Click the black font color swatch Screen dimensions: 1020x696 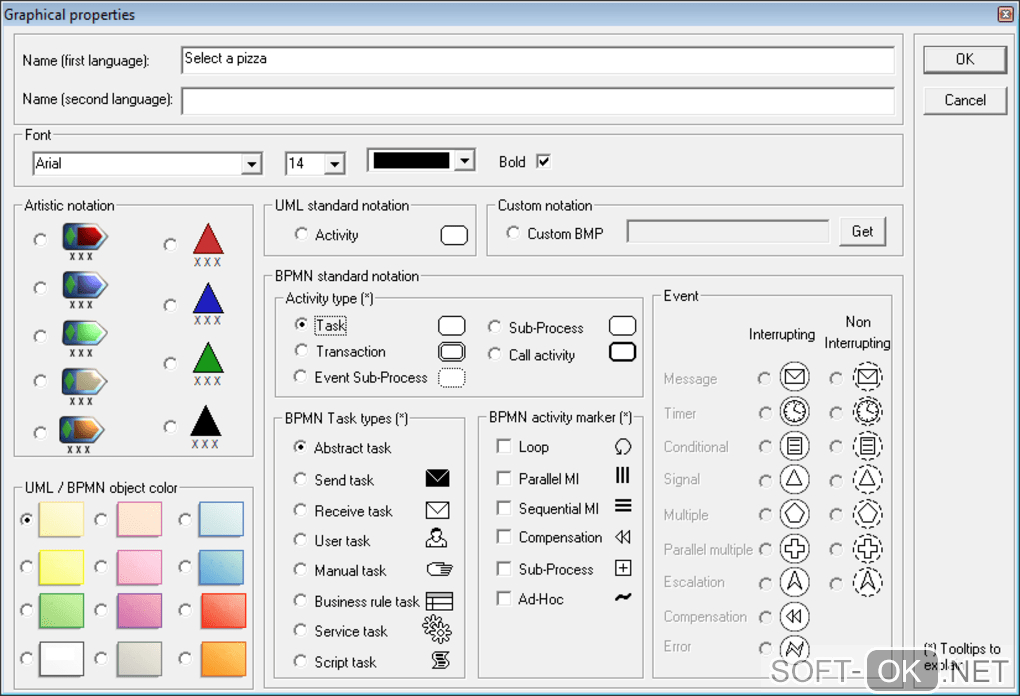click(x=411, y=160)
